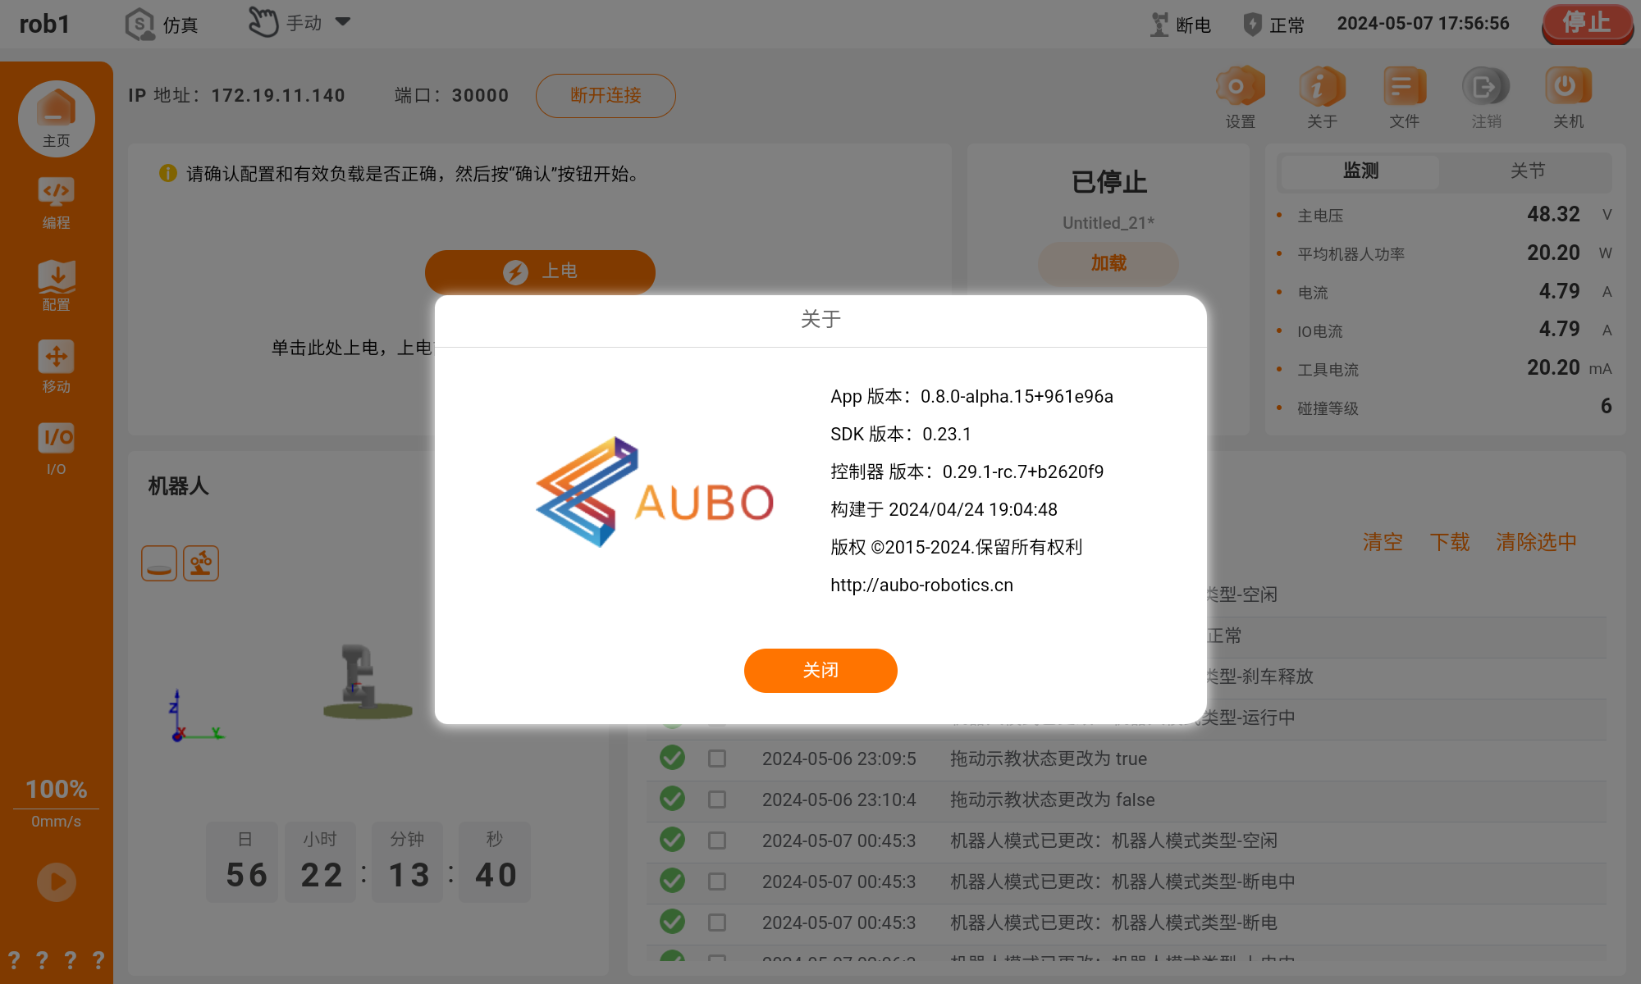Click the AUBO logo in About dialog
The image size is (1641, 984).
pos(655,492)
